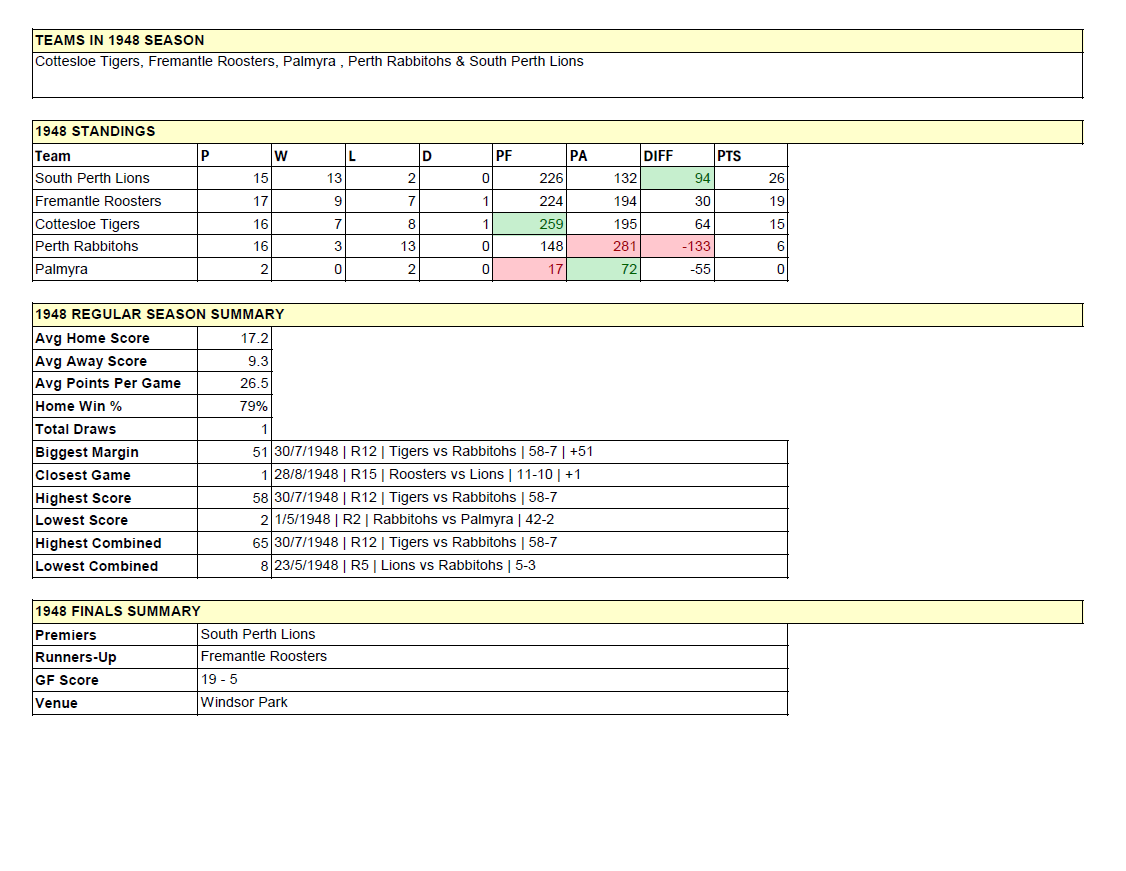This screenshot has width=1126, height=871.
Task: Click the 1948 REGULAR SEASON SUMMARY header
Action: [x=159, y=314]
